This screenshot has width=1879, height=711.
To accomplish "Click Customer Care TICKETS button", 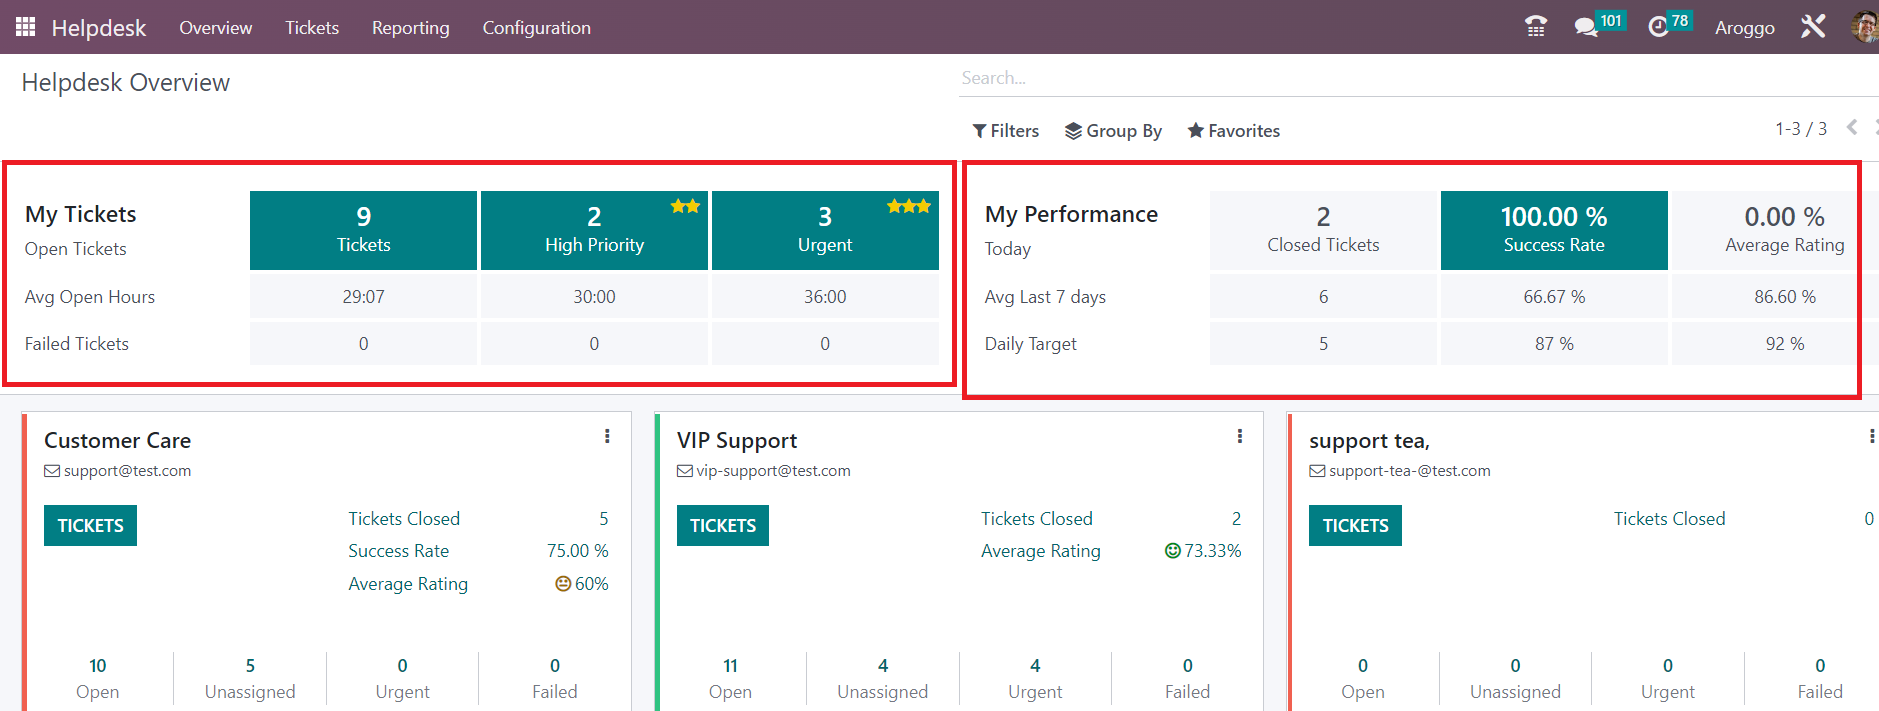I will 90,526.
